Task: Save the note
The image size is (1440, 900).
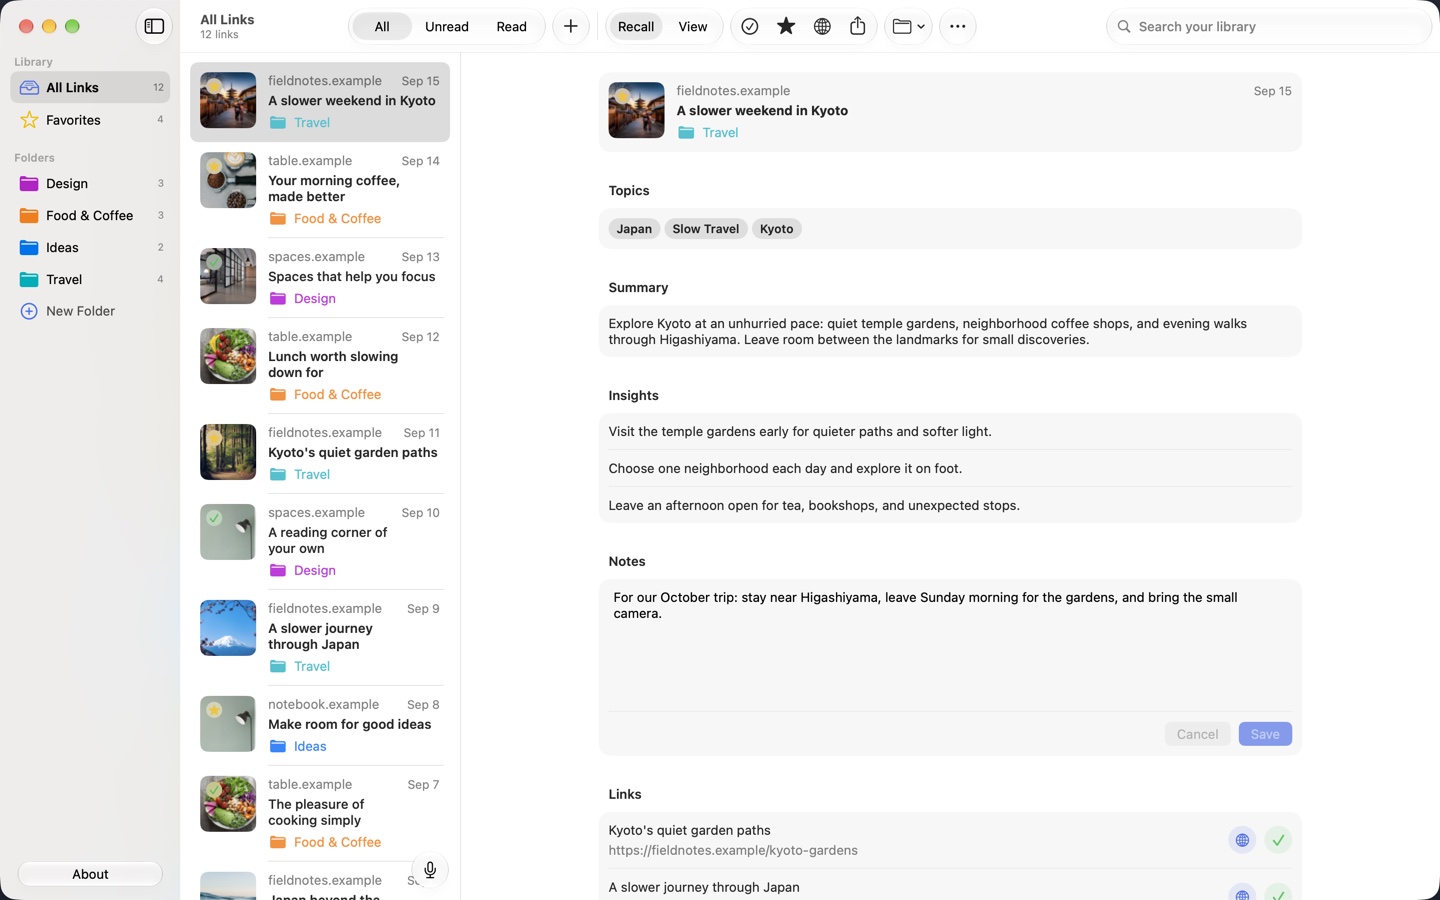Action: 1265,734
